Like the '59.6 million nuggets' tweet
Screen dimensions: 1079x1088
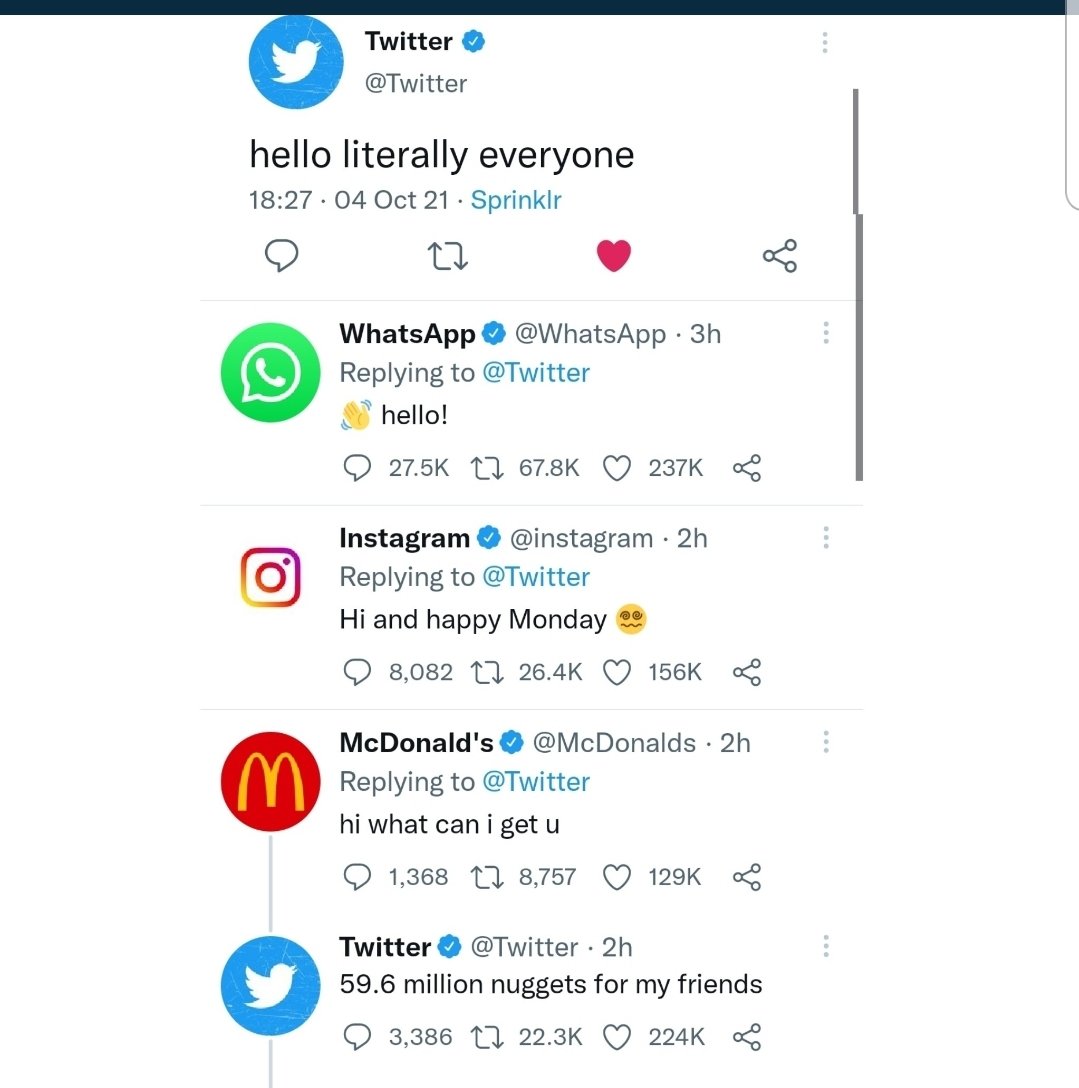[x=617, y=1037]
